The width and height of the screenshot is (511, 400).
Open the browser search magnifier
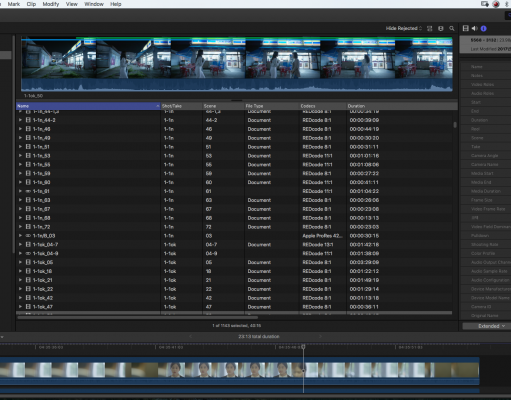tap(452, 29)
